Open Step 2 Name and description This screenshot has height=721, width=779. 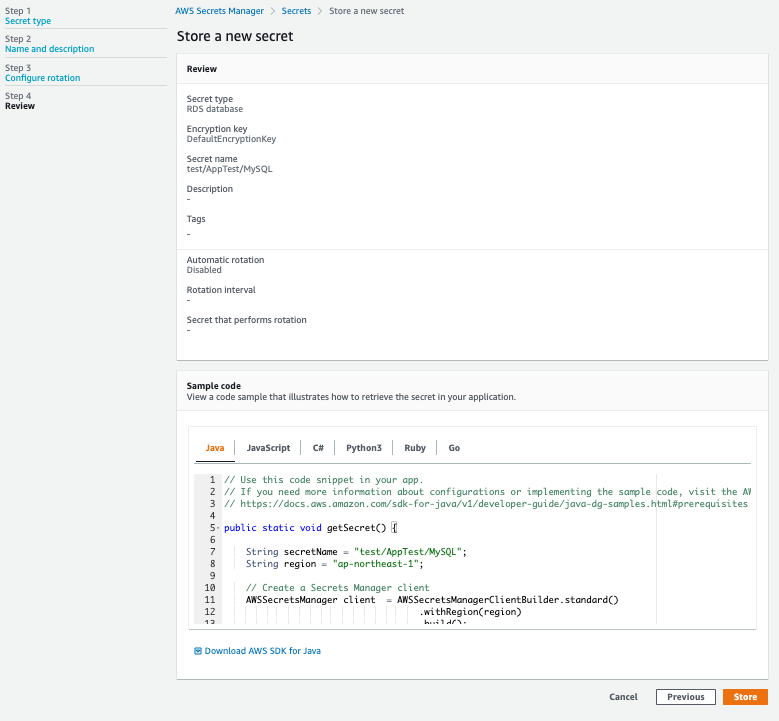[50, 49]
